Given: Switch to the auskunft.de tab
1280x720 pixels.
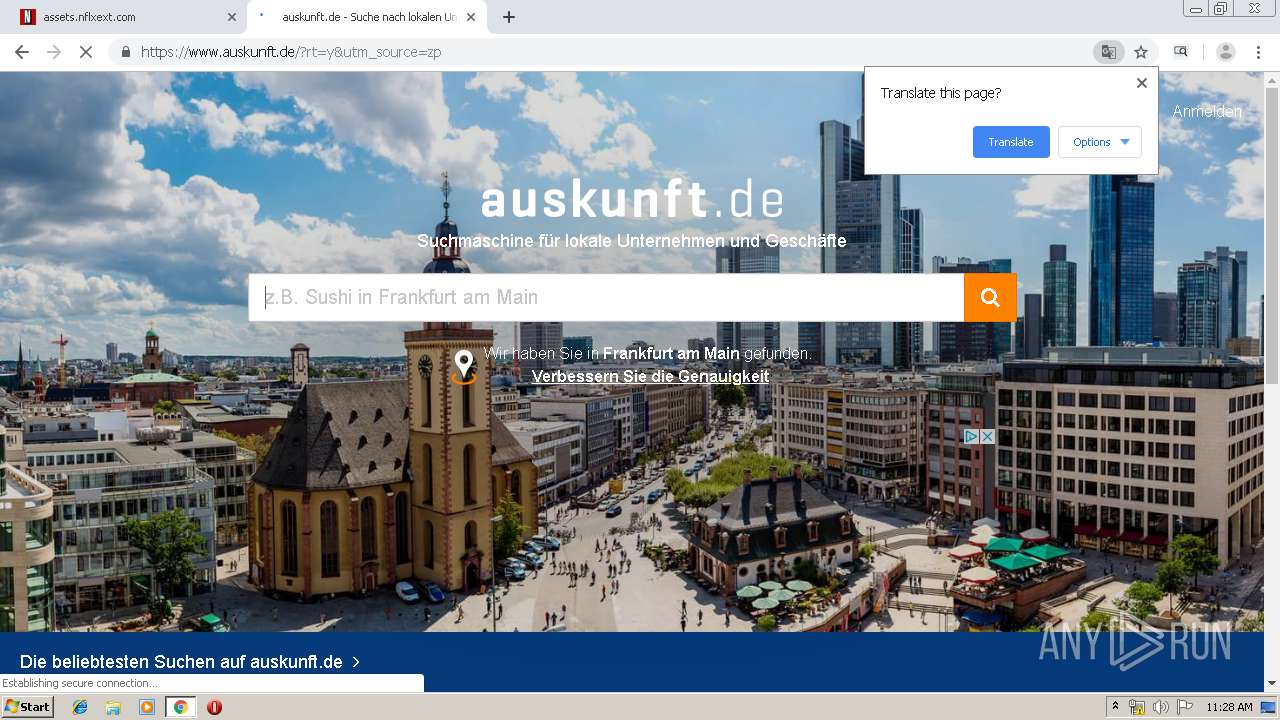Looking at the screenshot, I should [367, 17].
